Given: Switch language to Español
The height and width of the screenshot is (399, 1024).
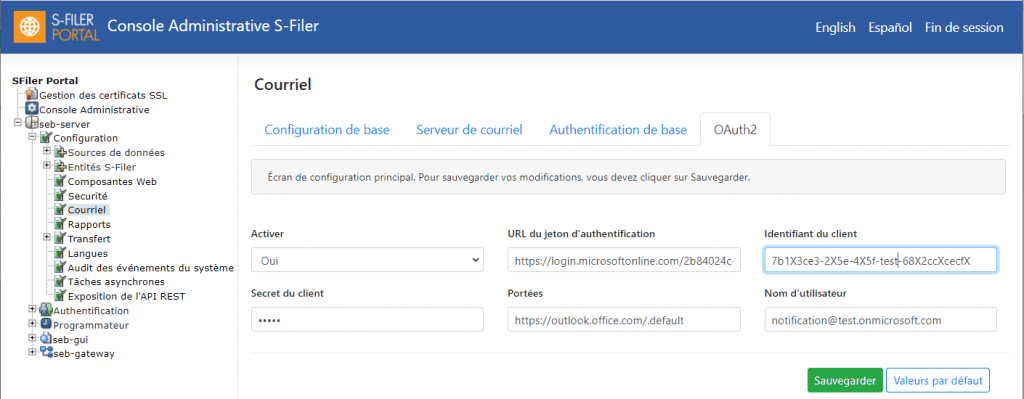Looking at the screenshot, I should pyautogui.click(x=890, y=27).
